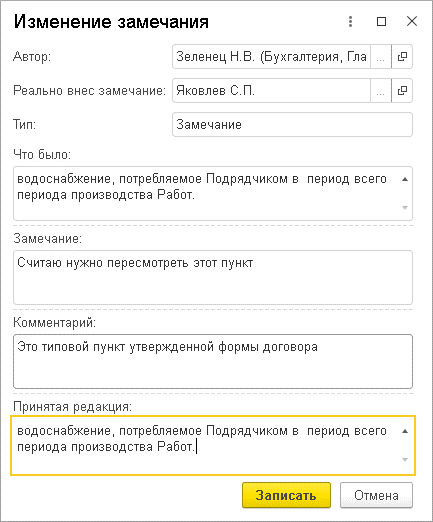This screenshot has width=433, height=522.
Task: Click into the Принятая редакция text area
Action: pyautogui.click(x=207, y=446)
